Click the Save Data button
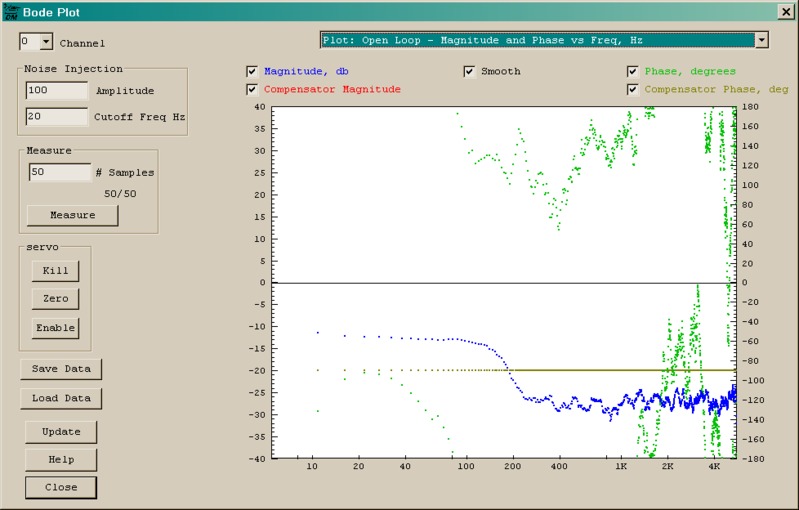 pyautogui.click(x=61, y=369)
